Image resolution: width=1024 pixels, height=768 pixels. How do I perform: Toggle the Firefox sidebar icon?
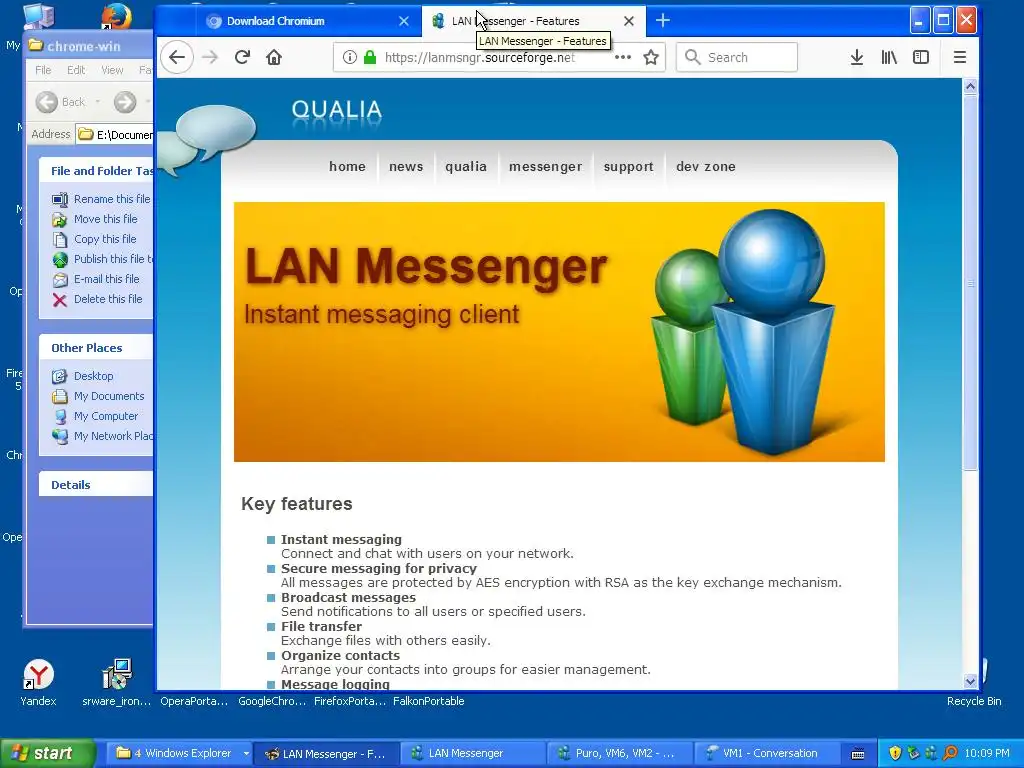(x=921, y=57)
